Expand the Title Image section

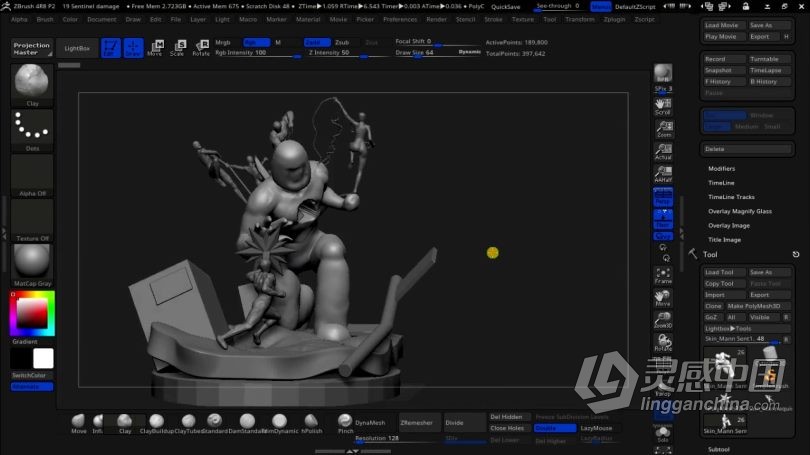click(x=724, y=240)
